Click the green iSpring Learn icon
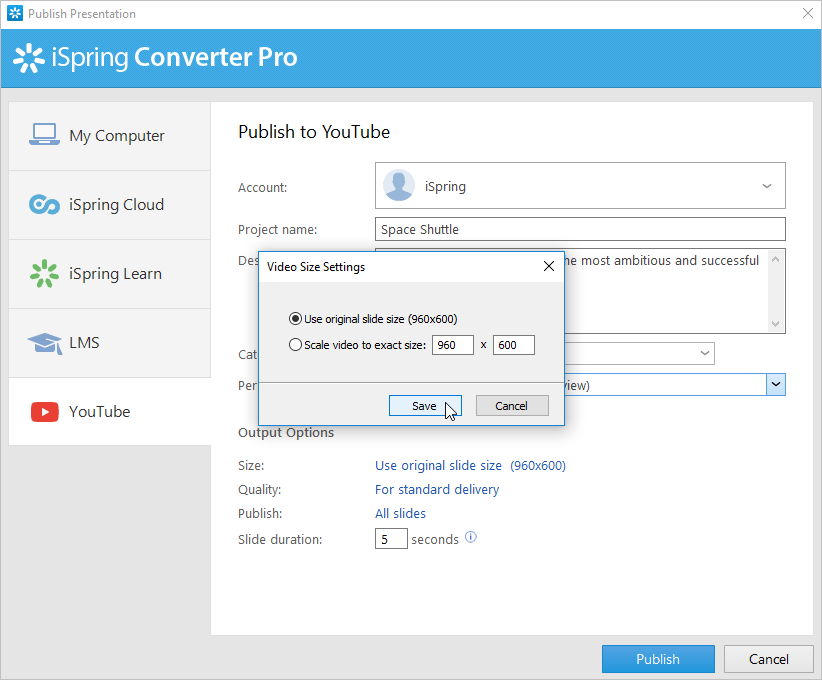The image size is (822, 680). [x=44, y=274]
